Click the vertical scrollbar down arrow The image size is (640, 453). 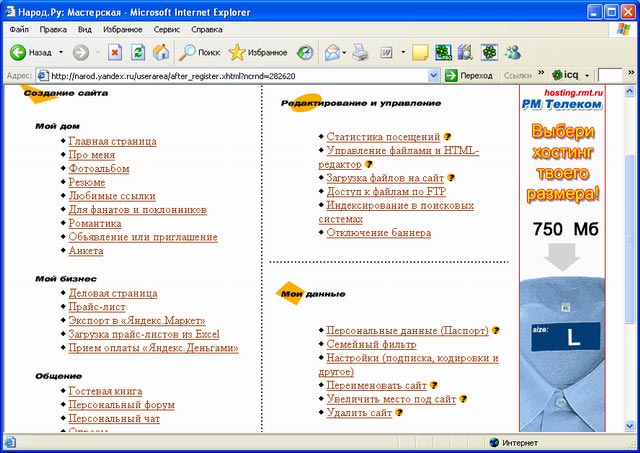pos(630,426)
